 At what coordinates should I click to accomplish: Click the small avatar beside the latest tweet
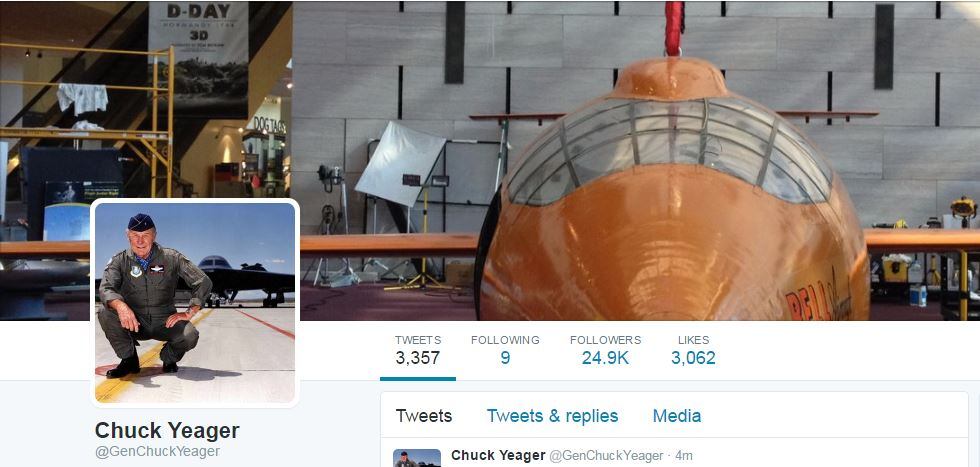click(417, 458)
